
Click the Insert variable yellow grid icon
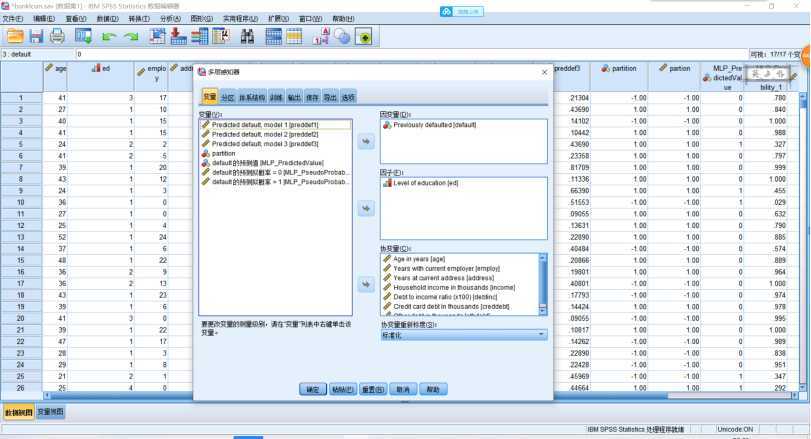(x=294, y=36)
